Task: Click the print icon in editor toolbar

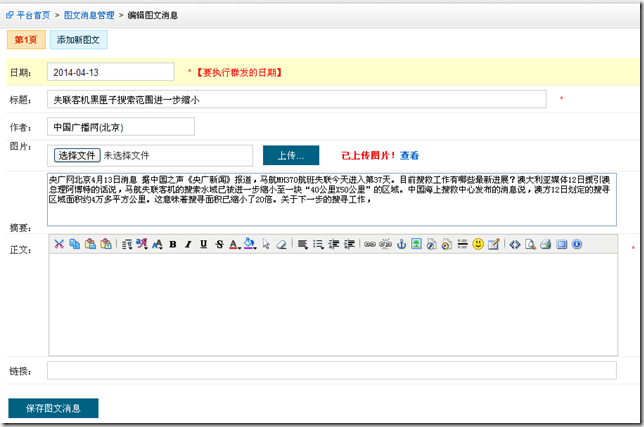Action: coord(545,244)
